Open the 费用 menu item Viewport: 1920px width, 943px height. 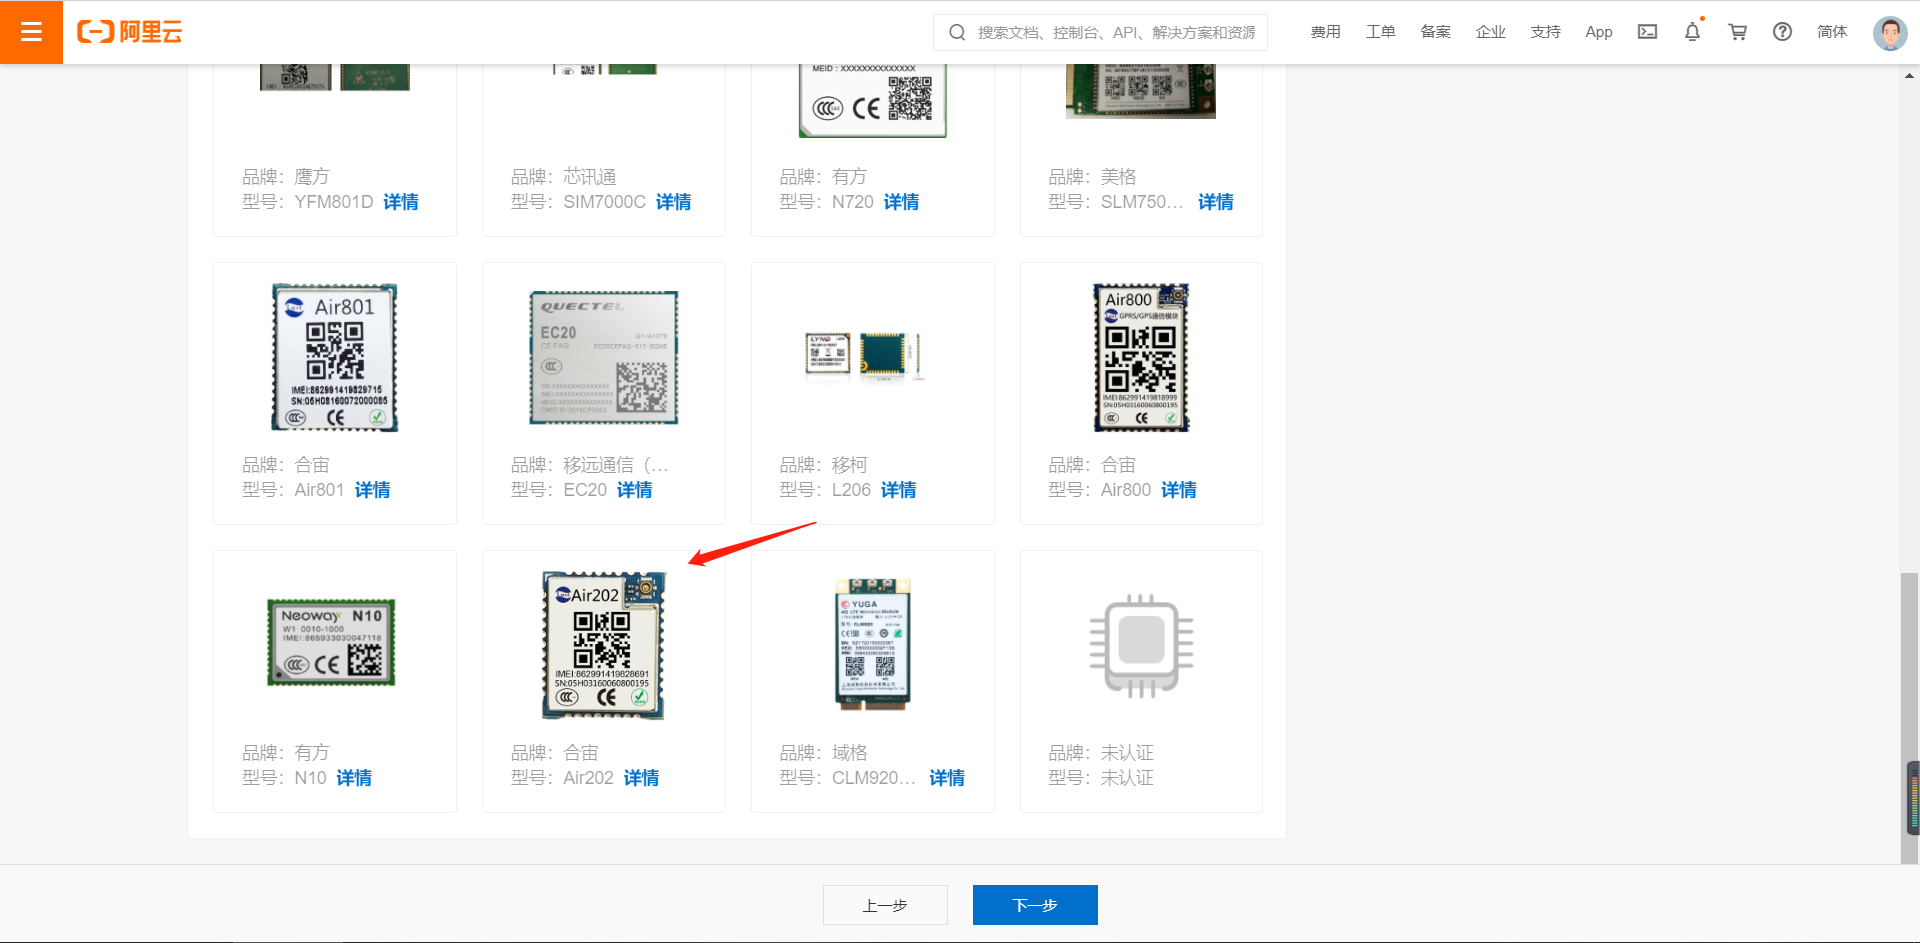1325,31
